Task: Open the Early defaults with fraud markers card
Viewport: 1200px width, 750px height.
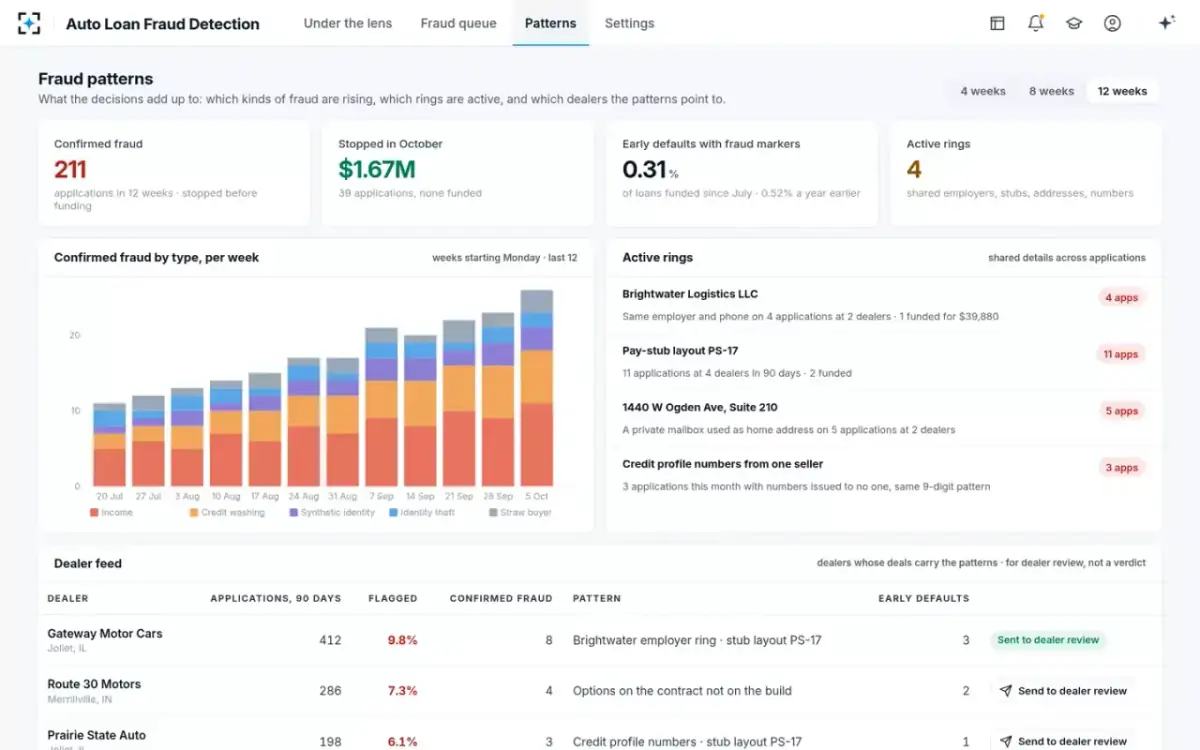Action: tap(741, 173)
